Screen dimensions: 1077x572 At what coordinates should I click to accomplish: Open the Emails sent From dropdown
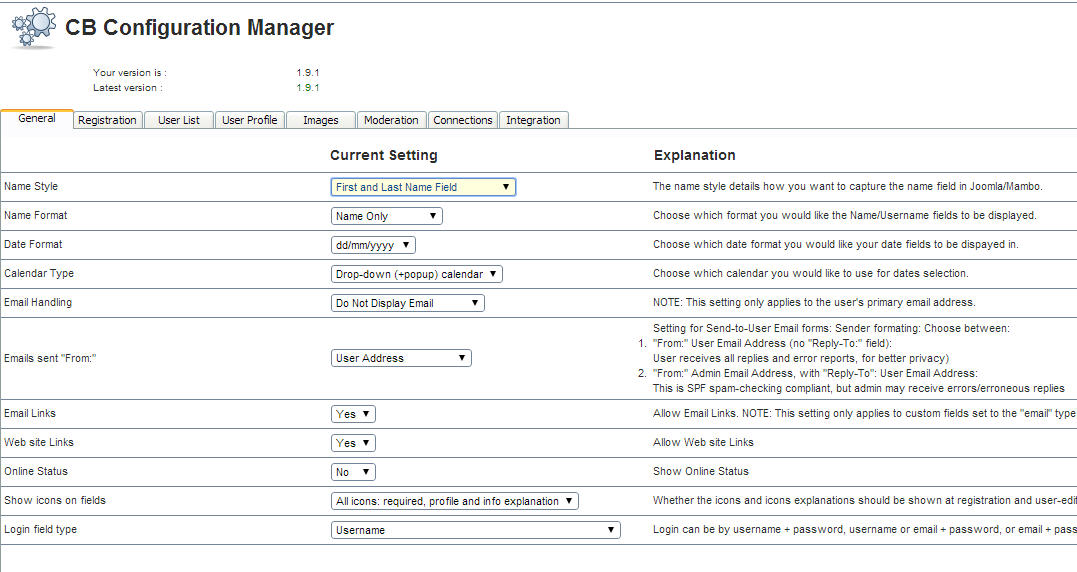tap(401, 358)
